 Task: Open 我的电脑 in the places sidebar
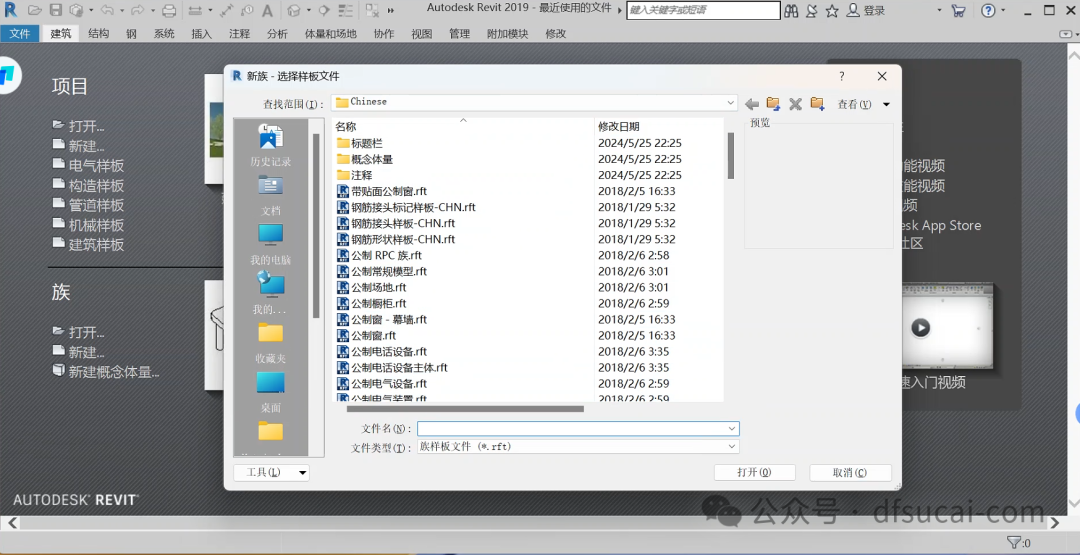[271, 244]
